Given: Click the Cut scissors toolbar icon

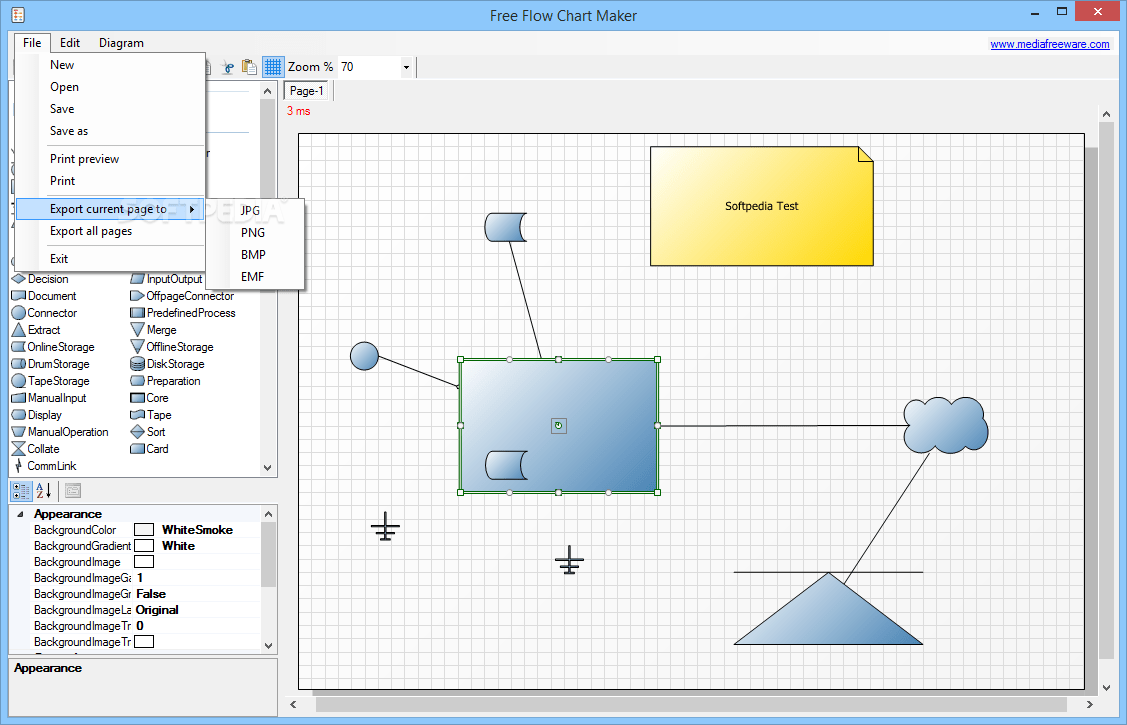Looking at the screenshot, I should (227, 66).
